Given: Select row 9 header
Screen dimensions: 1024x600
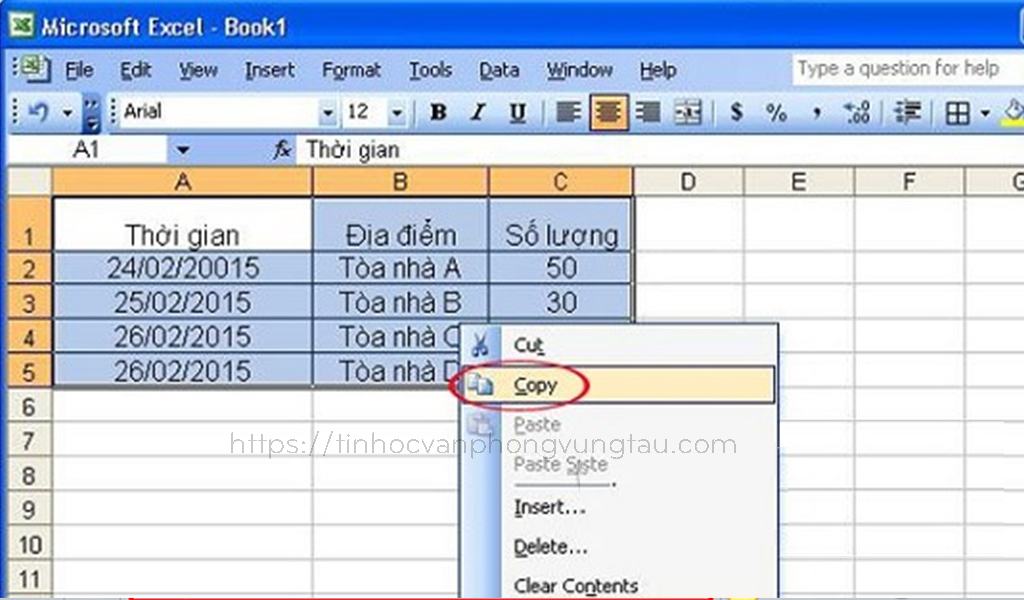Looking at the screenshot, I should pyautogui.click(x=29, y=509).
